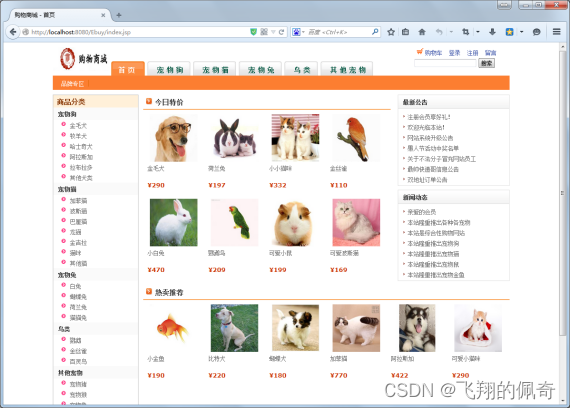This screenshot has height=409, width=571.
Task: Open the 注册会员享好礼 announcement
Action: (x=429, y=117)
